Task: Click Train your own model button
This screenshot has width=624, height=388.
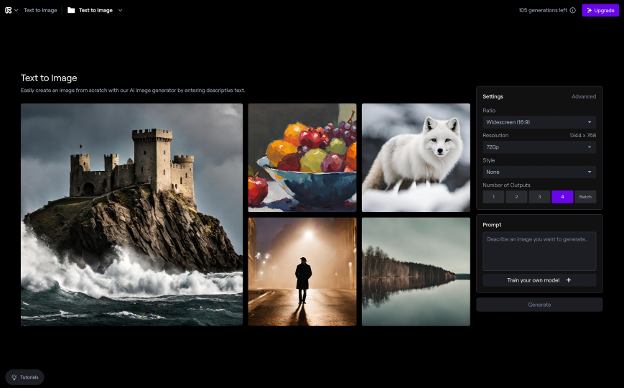Action: point(539,280)
